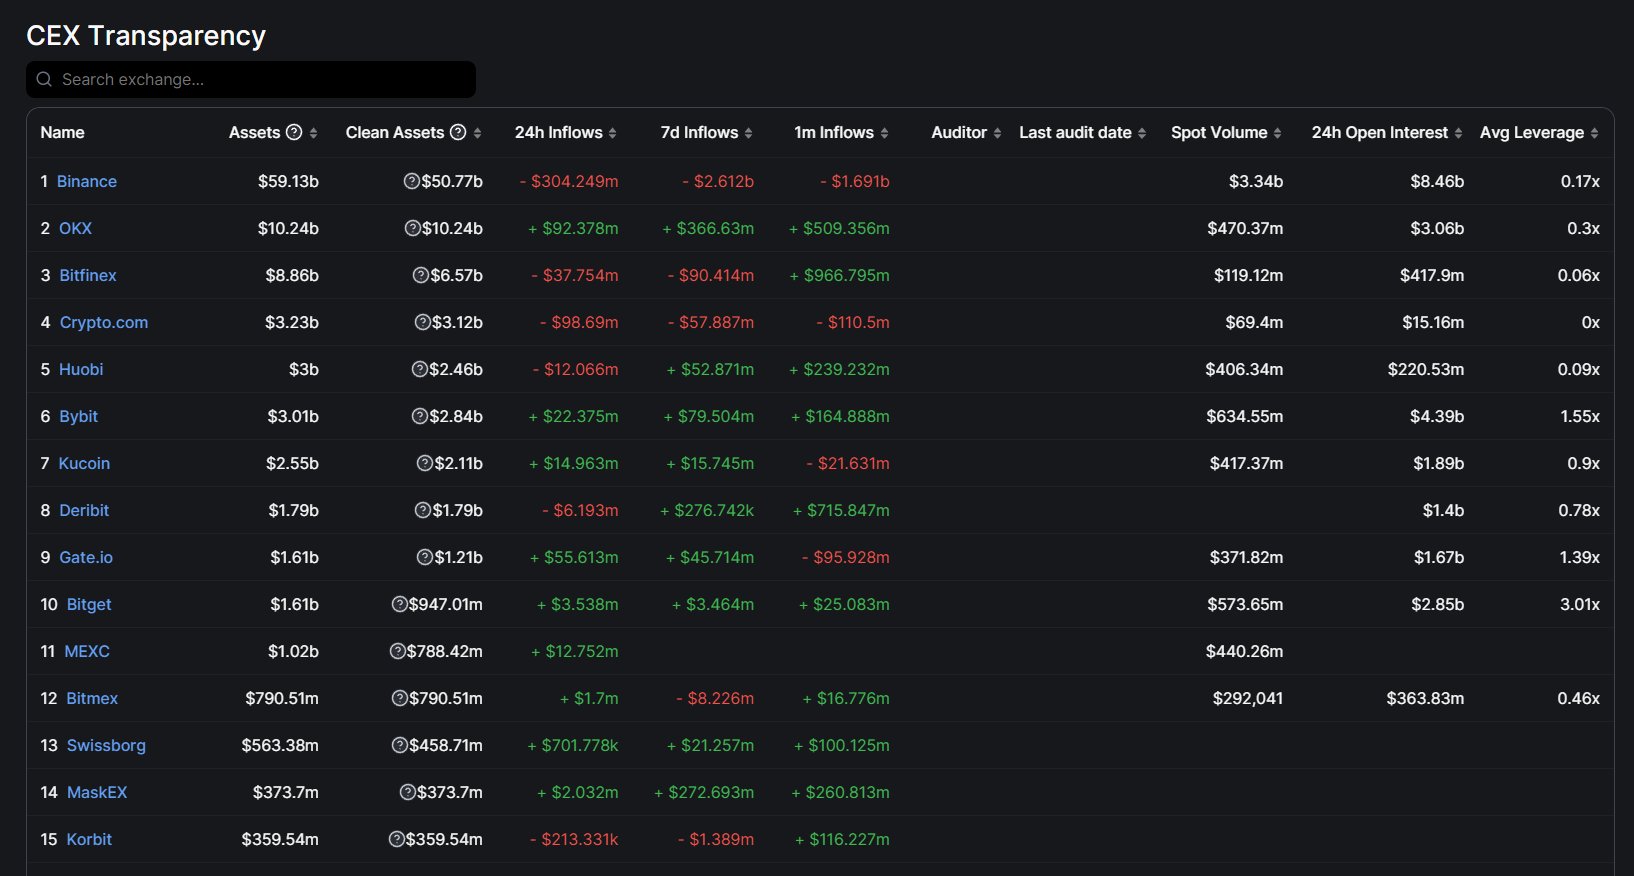Click the help icon beside Binance $50.77b
The width and height of the screenshot is (1634, 876).
click(411, 181)
